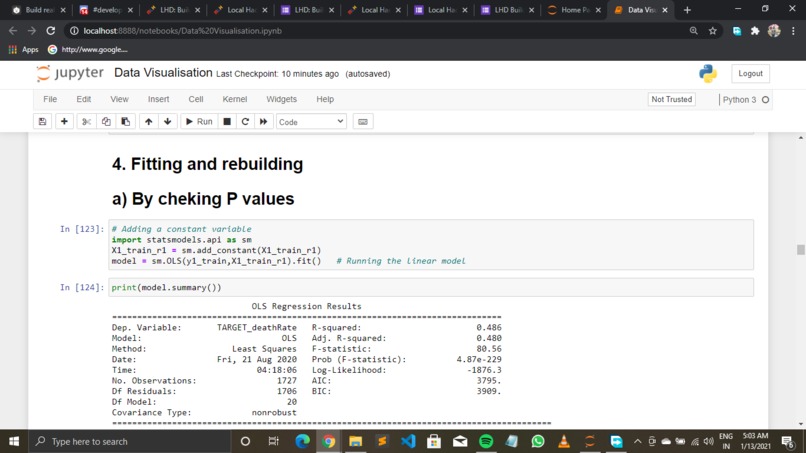The width and height of the screenshot is (806, 453).
Task: Switch to the Build real browser tab
Action: click(x=40, y=10)
